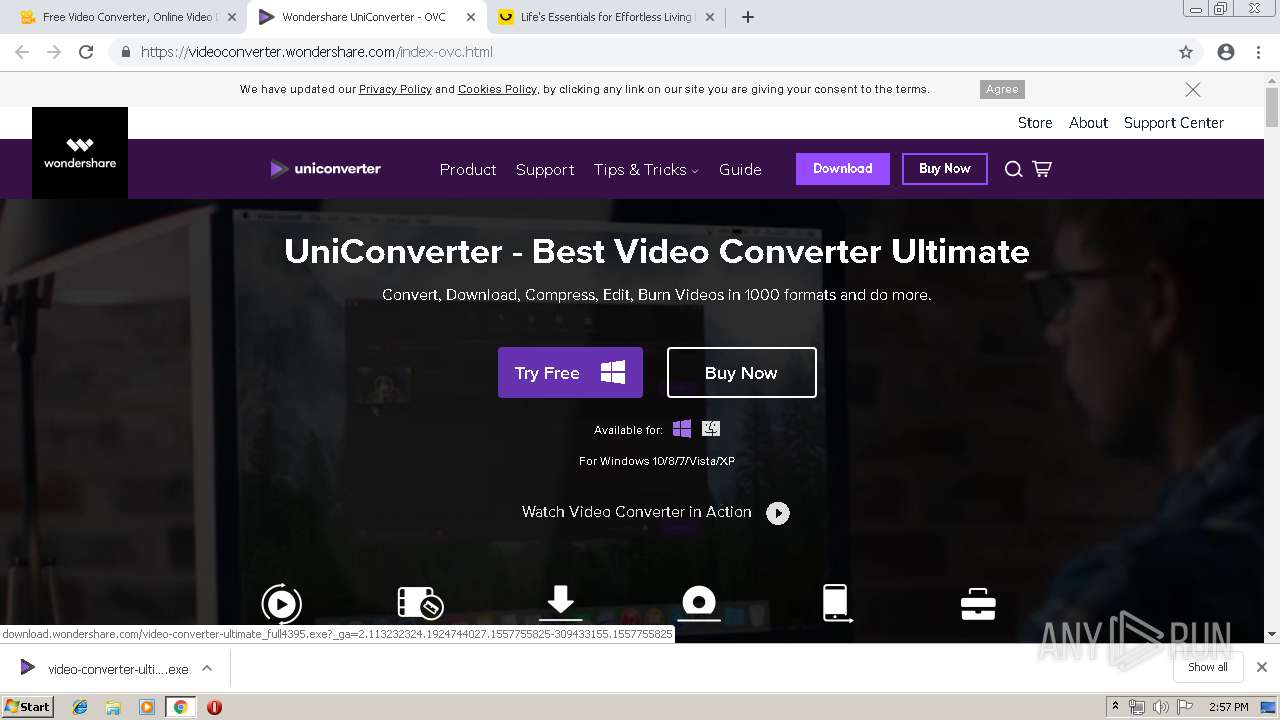Click the video editing film icon

point(420,603)
